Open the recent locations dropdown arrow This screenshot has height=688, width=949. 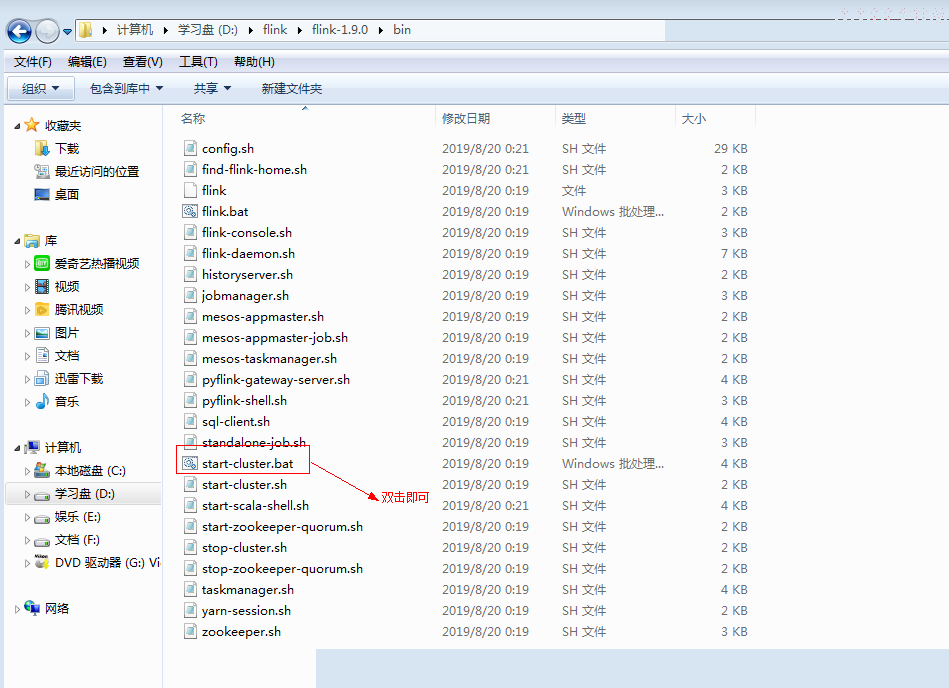[67, 31]
